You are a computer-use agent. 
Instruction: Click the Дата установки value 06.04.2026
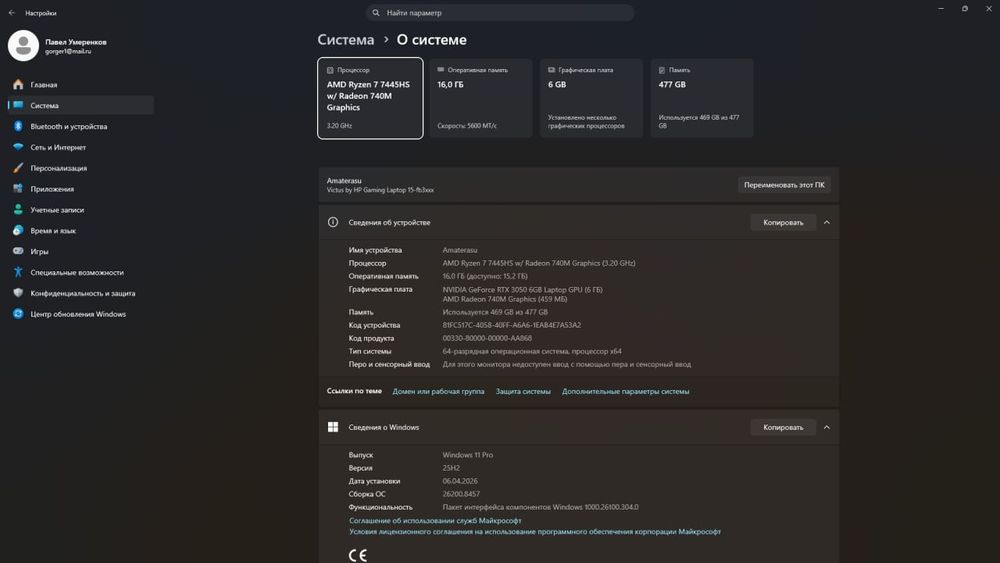pyautogui.click(x=460, y=481)
